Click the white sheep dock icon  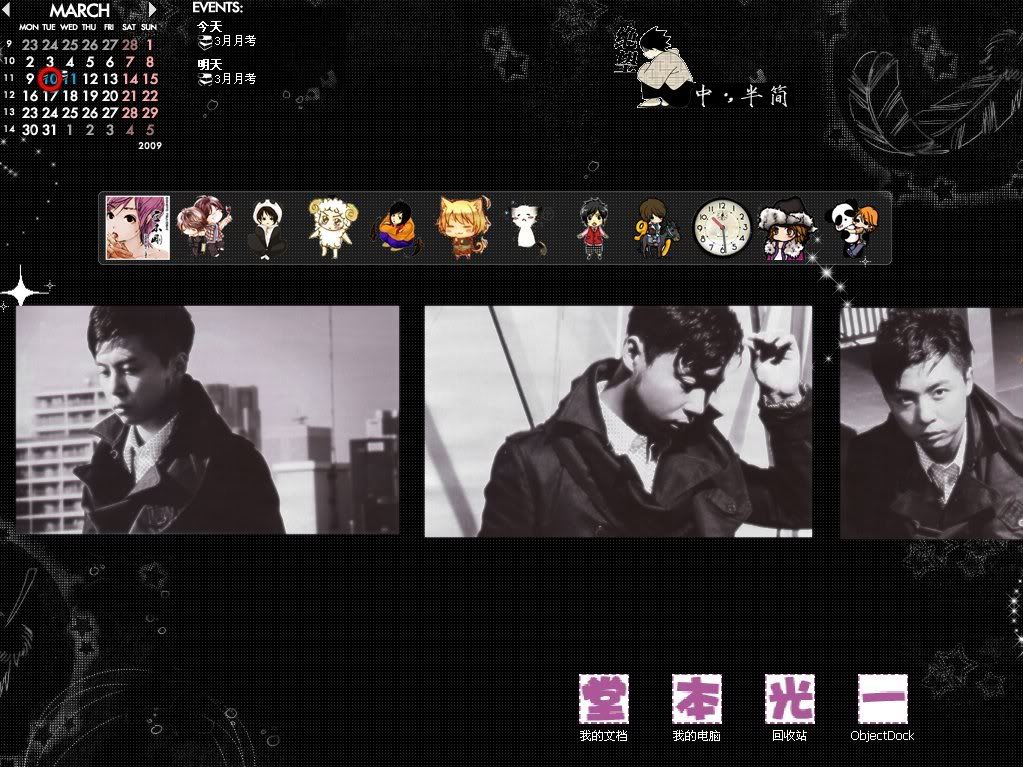pyautogui.click(x=329, y=228)
